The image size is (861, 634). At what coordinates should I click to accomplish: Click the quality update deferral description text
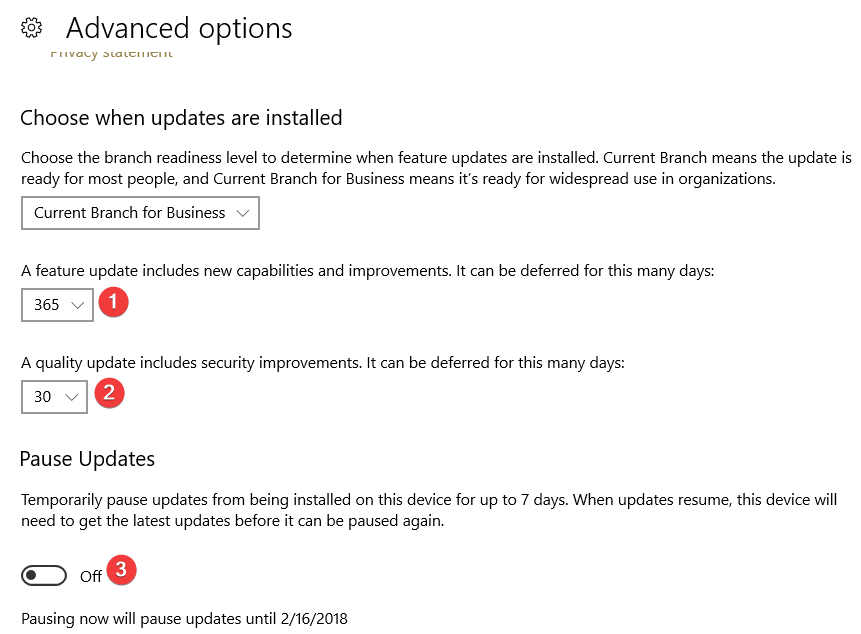pos(323,363)
